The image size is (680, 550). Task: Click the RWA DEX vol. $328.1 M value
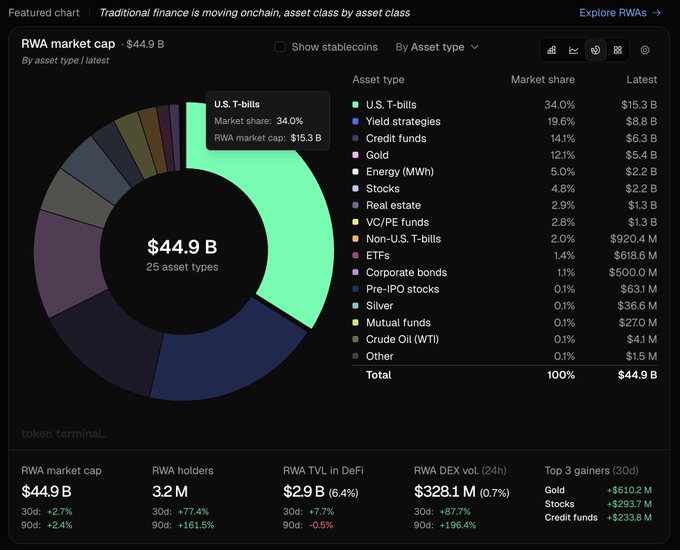point(445,491)
